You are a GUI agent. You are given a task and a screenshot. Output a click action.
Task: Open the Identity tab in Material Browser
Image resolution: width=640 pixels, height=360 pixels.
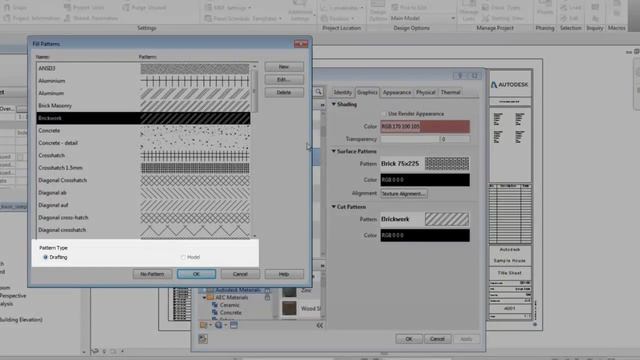coord(342,92)
